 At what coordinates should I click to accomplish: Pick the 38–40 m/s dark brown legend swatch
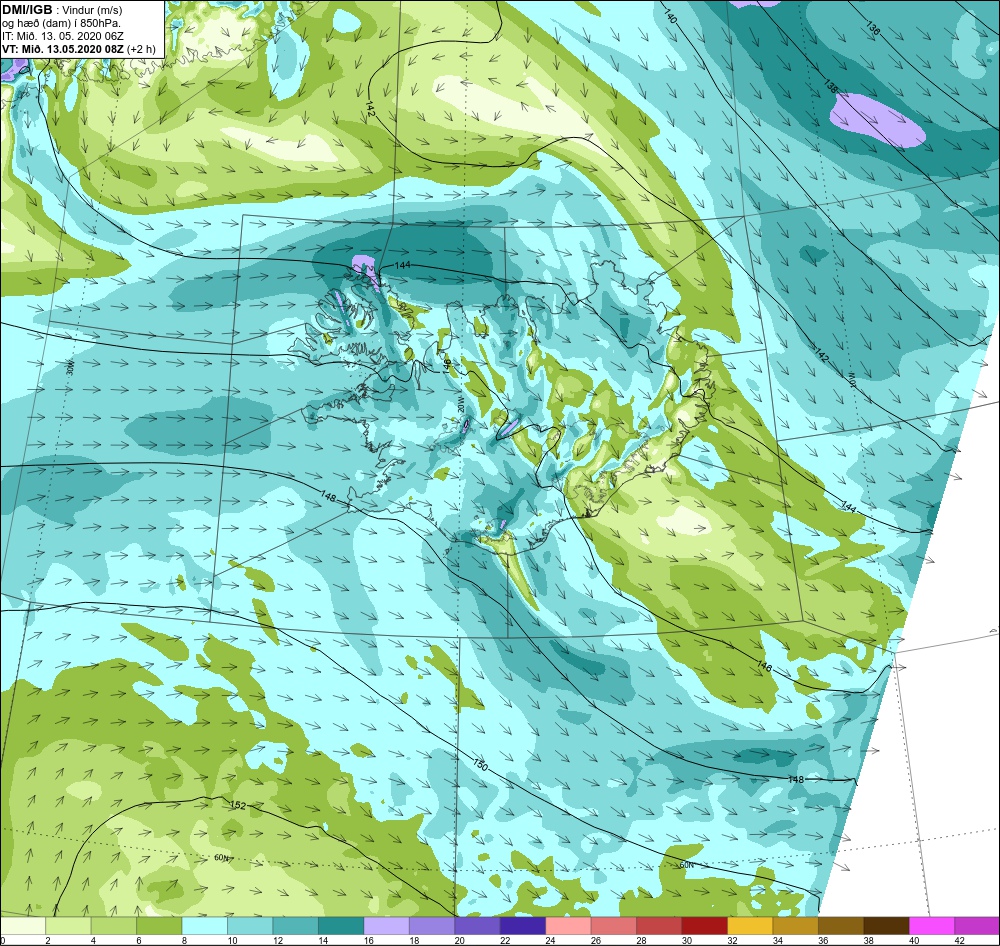[886, 926]
